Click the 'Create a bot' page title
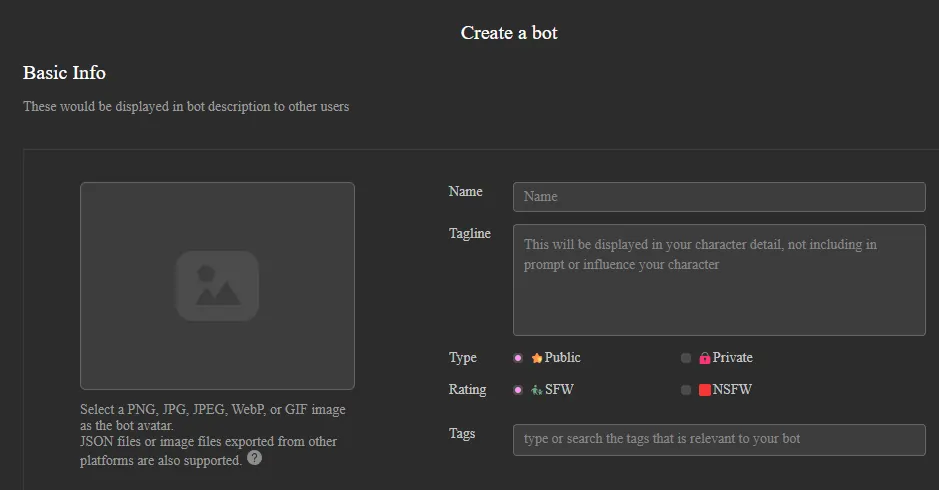Viewport: 939px width, 490px height. point(509,33)
